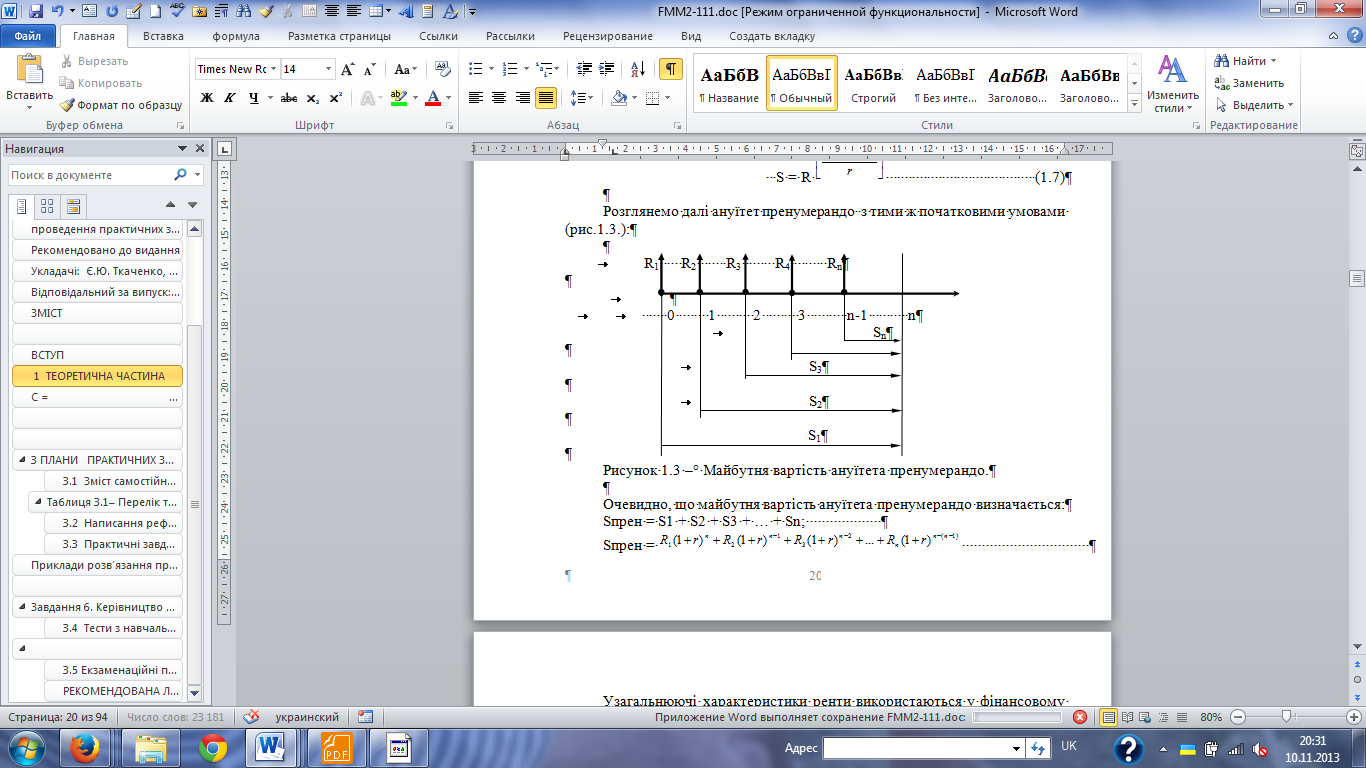This screenshot has width=1366, height=768.
Task: Collapse '3 ПЛАНИ ПРАКТИЧНИХ З...' heading in navigation
Action: [x=21, y=461]
